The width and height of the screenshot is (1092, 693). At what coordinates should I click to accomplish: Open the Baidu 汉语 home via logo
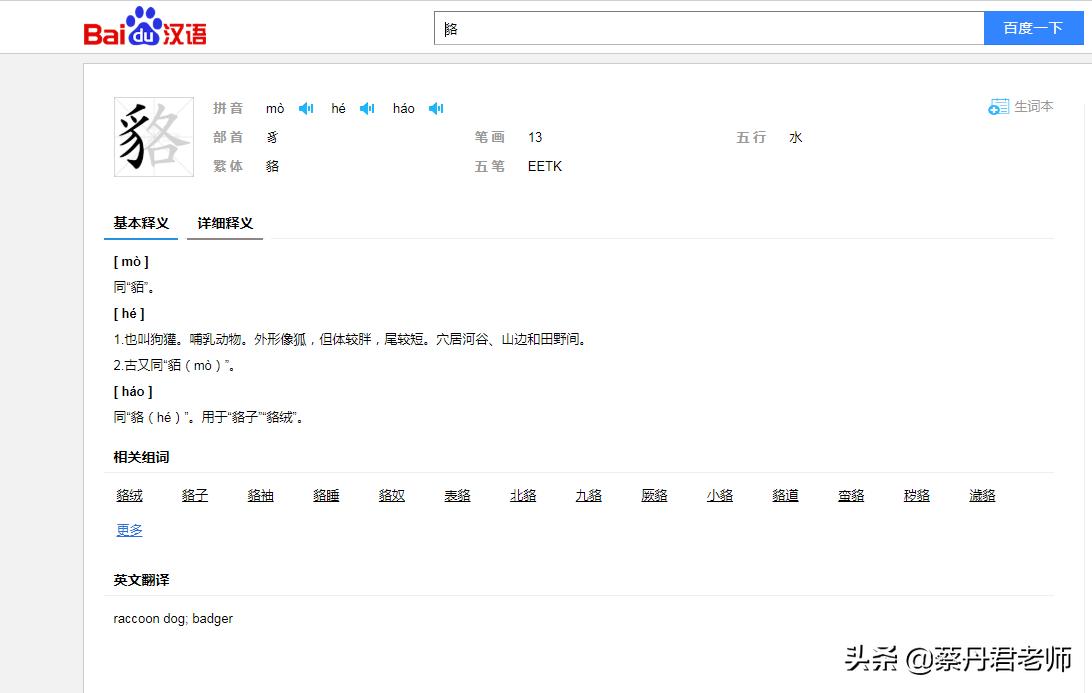pos(144,27)
